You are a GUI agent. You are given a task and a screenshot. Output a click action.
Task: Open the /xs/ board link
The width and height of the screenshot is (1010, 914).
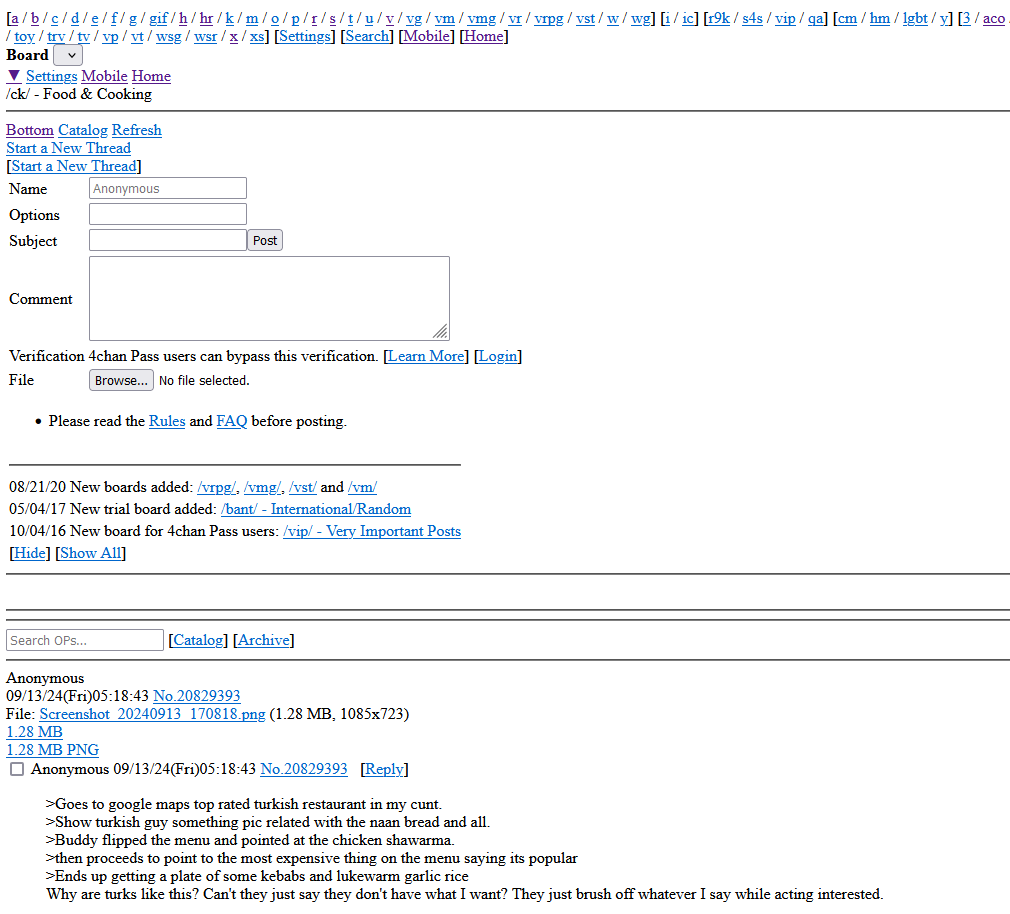pyautogui.click(x=256, y=36)
